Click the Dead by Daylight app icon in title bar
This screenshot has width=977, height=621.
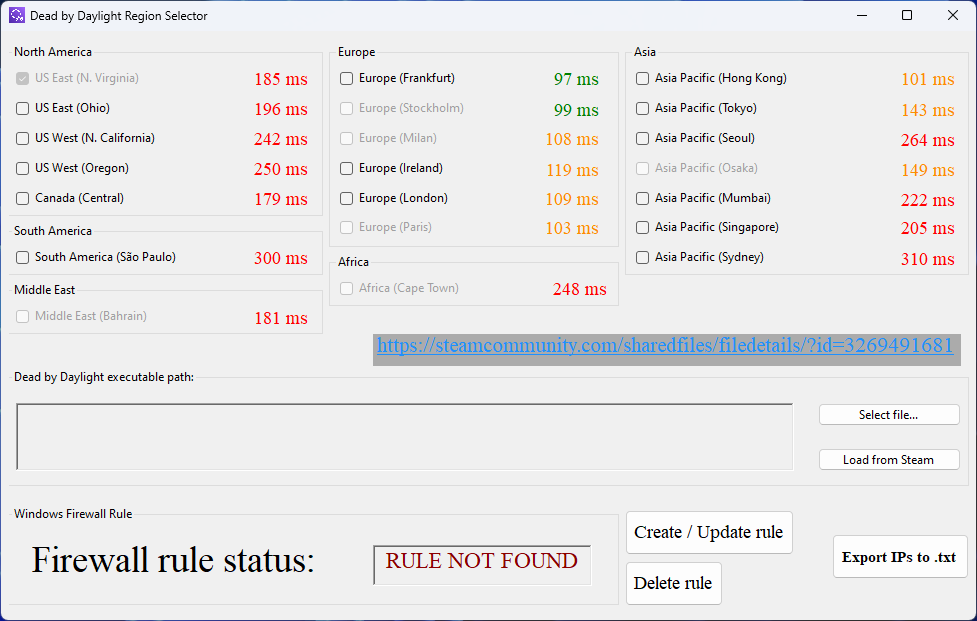point(17,16)
